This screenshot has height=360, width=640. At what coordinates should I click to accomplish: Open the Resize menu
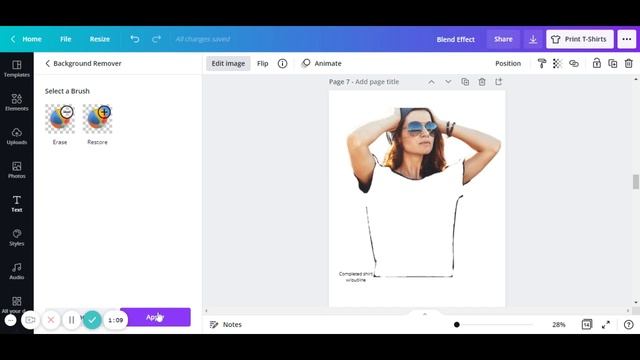tap(100, 39)
